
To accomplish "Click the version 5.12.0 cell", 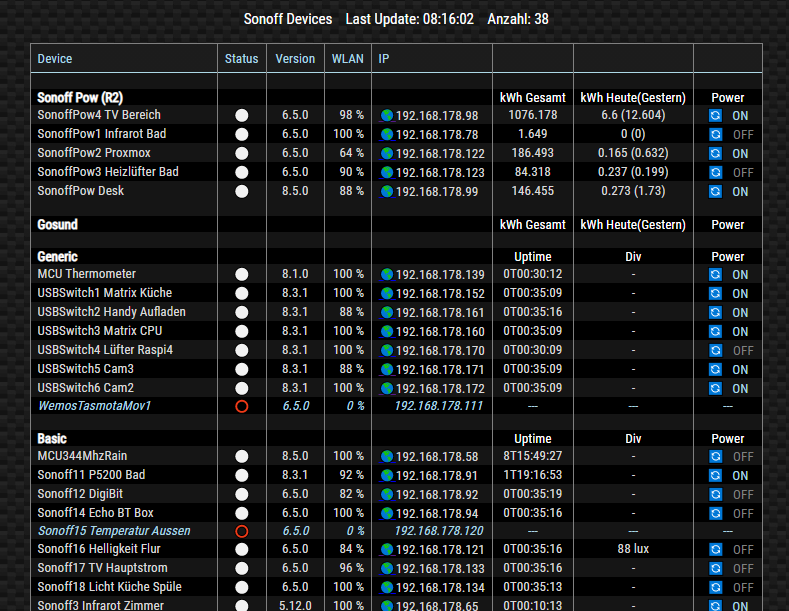I will pos(295,605).
